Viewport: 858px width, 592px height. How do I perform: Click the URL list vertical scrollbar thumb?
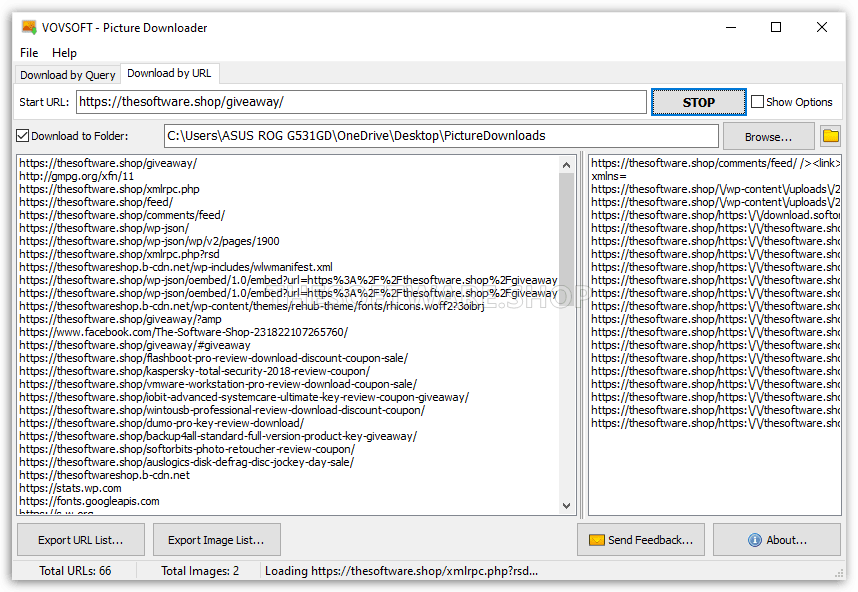click(566, 241)
